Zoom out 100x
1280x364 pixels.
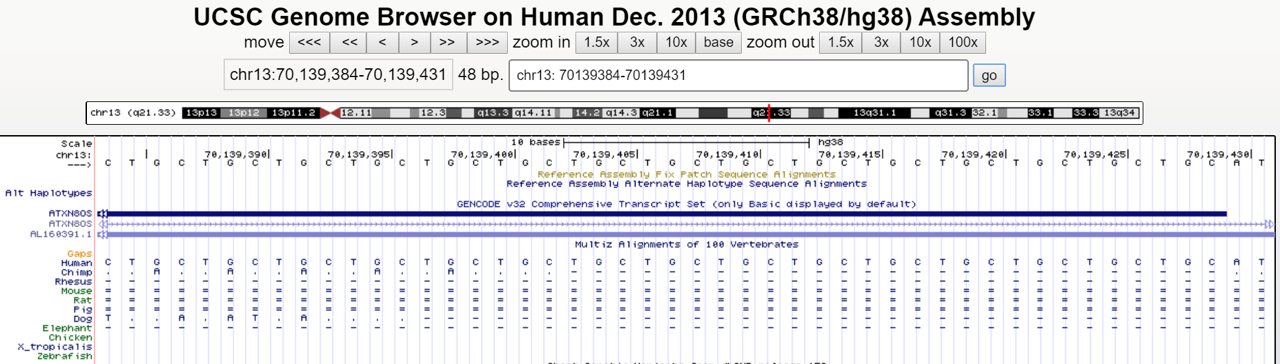point(963,42)
